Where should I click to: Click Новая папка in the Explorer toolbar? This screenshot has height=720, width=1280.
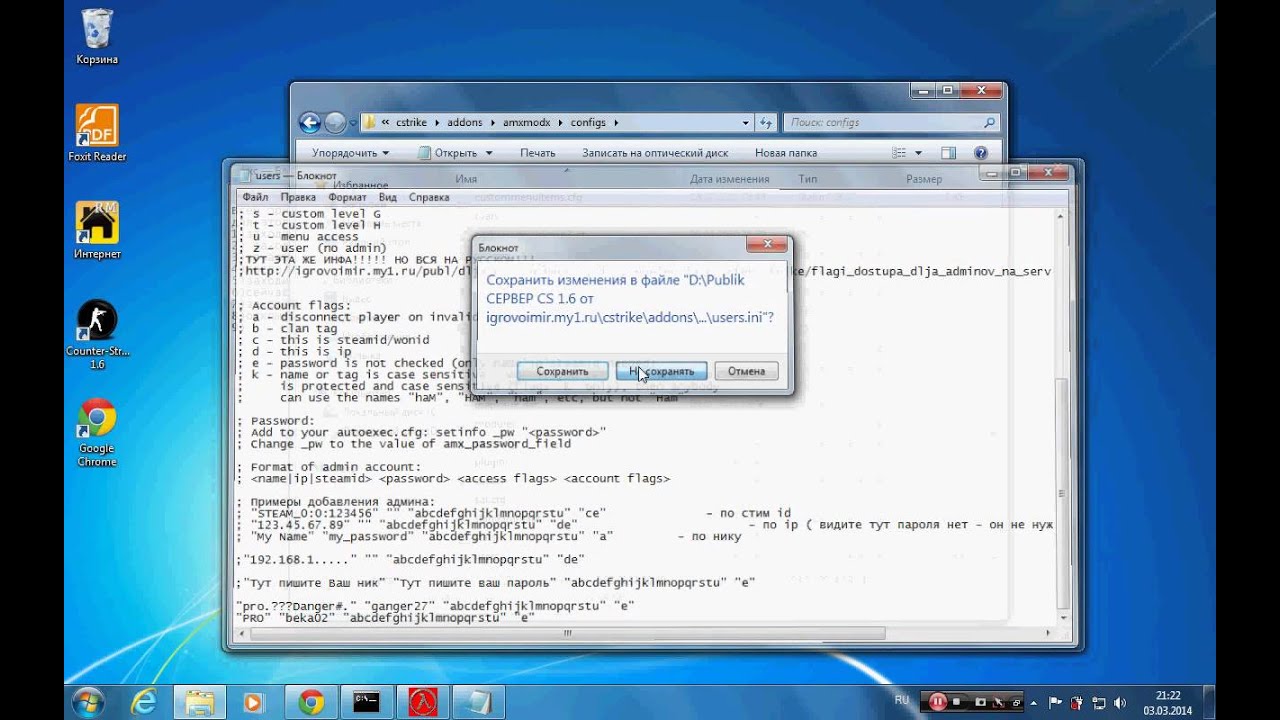[x=786, y=153]
